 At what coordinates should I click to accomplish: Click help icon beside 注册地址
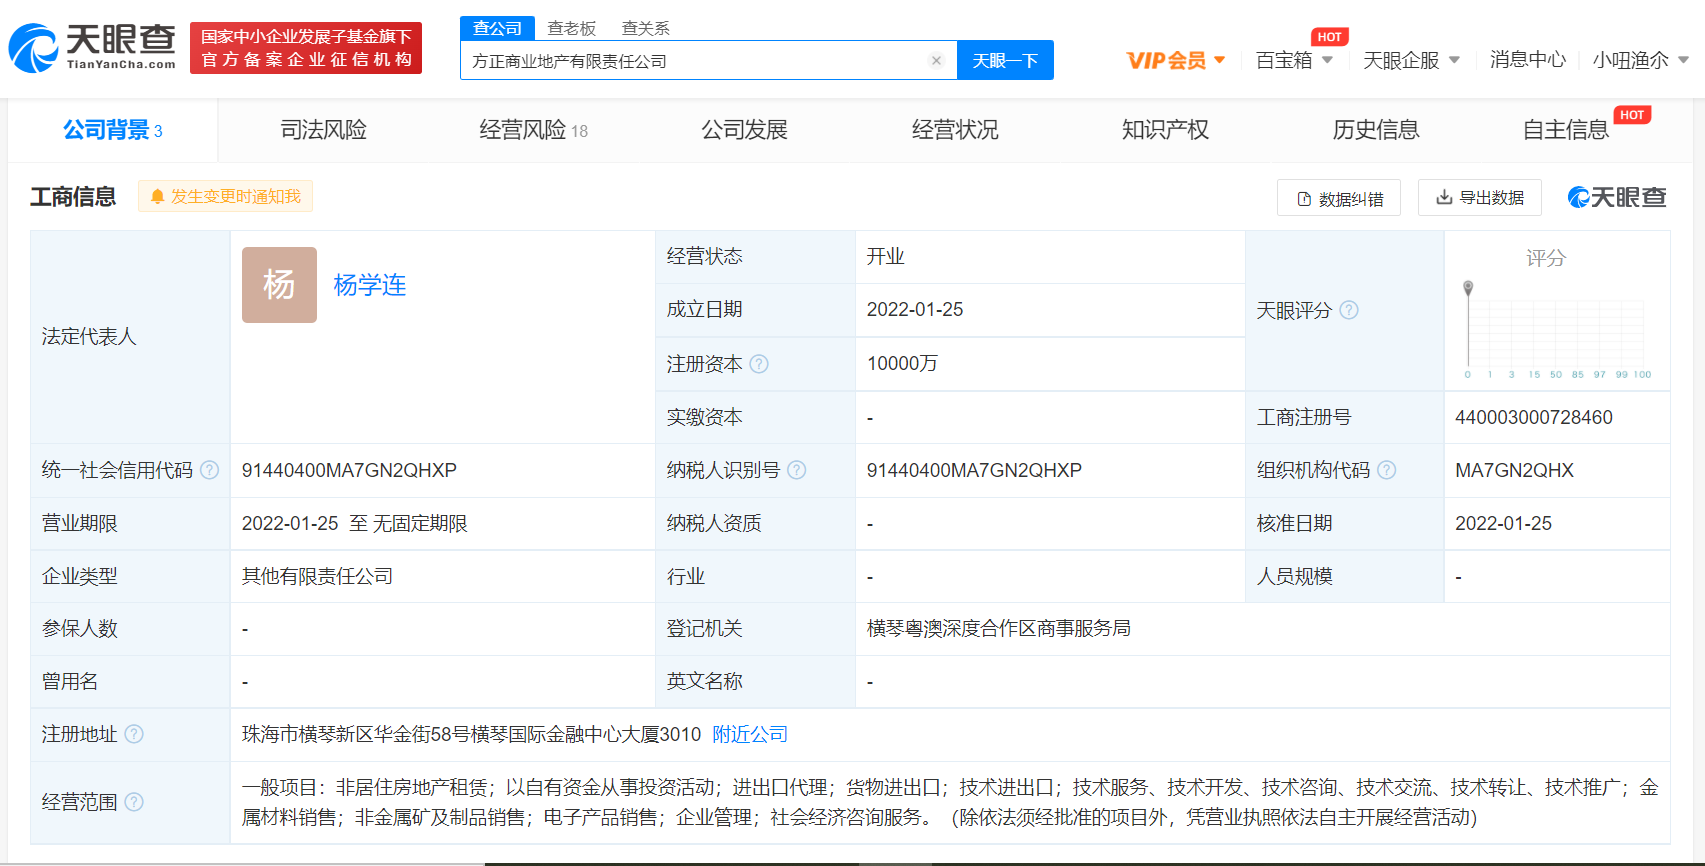coord(134,734)
